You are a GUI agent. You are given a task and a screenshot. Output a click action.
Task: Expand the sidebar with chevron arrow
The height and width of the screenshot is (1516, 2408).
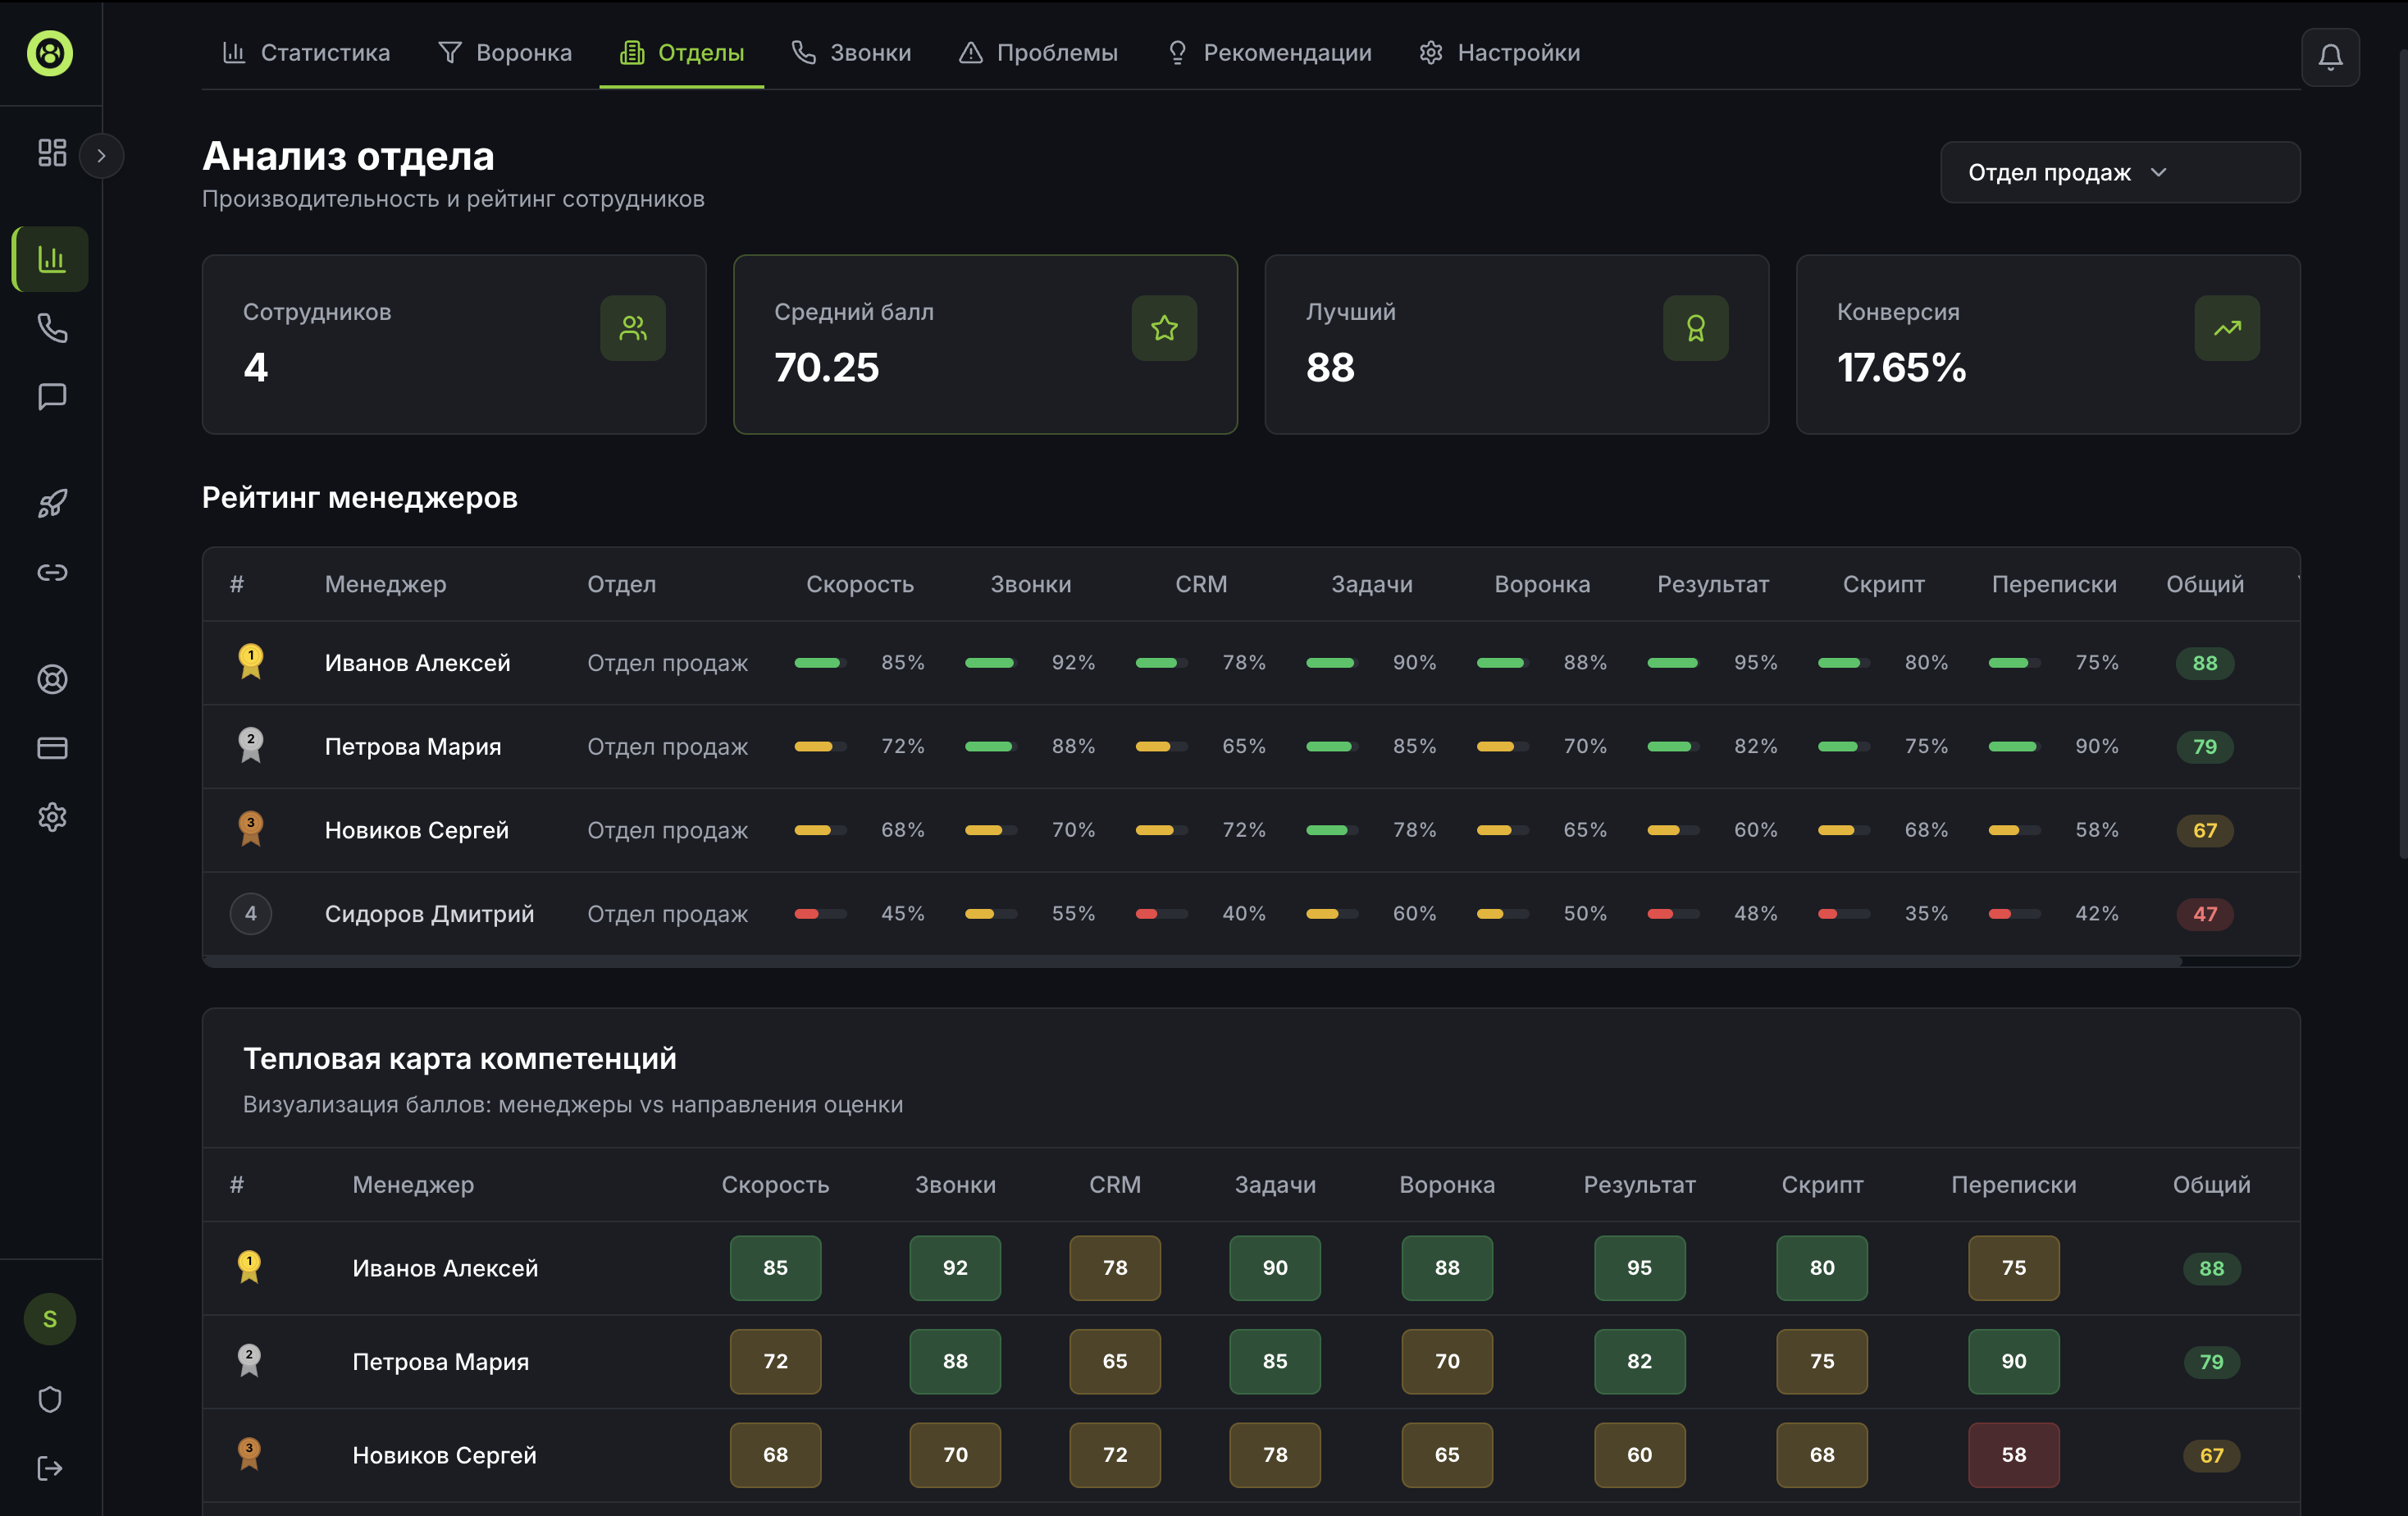coord(101,156)
